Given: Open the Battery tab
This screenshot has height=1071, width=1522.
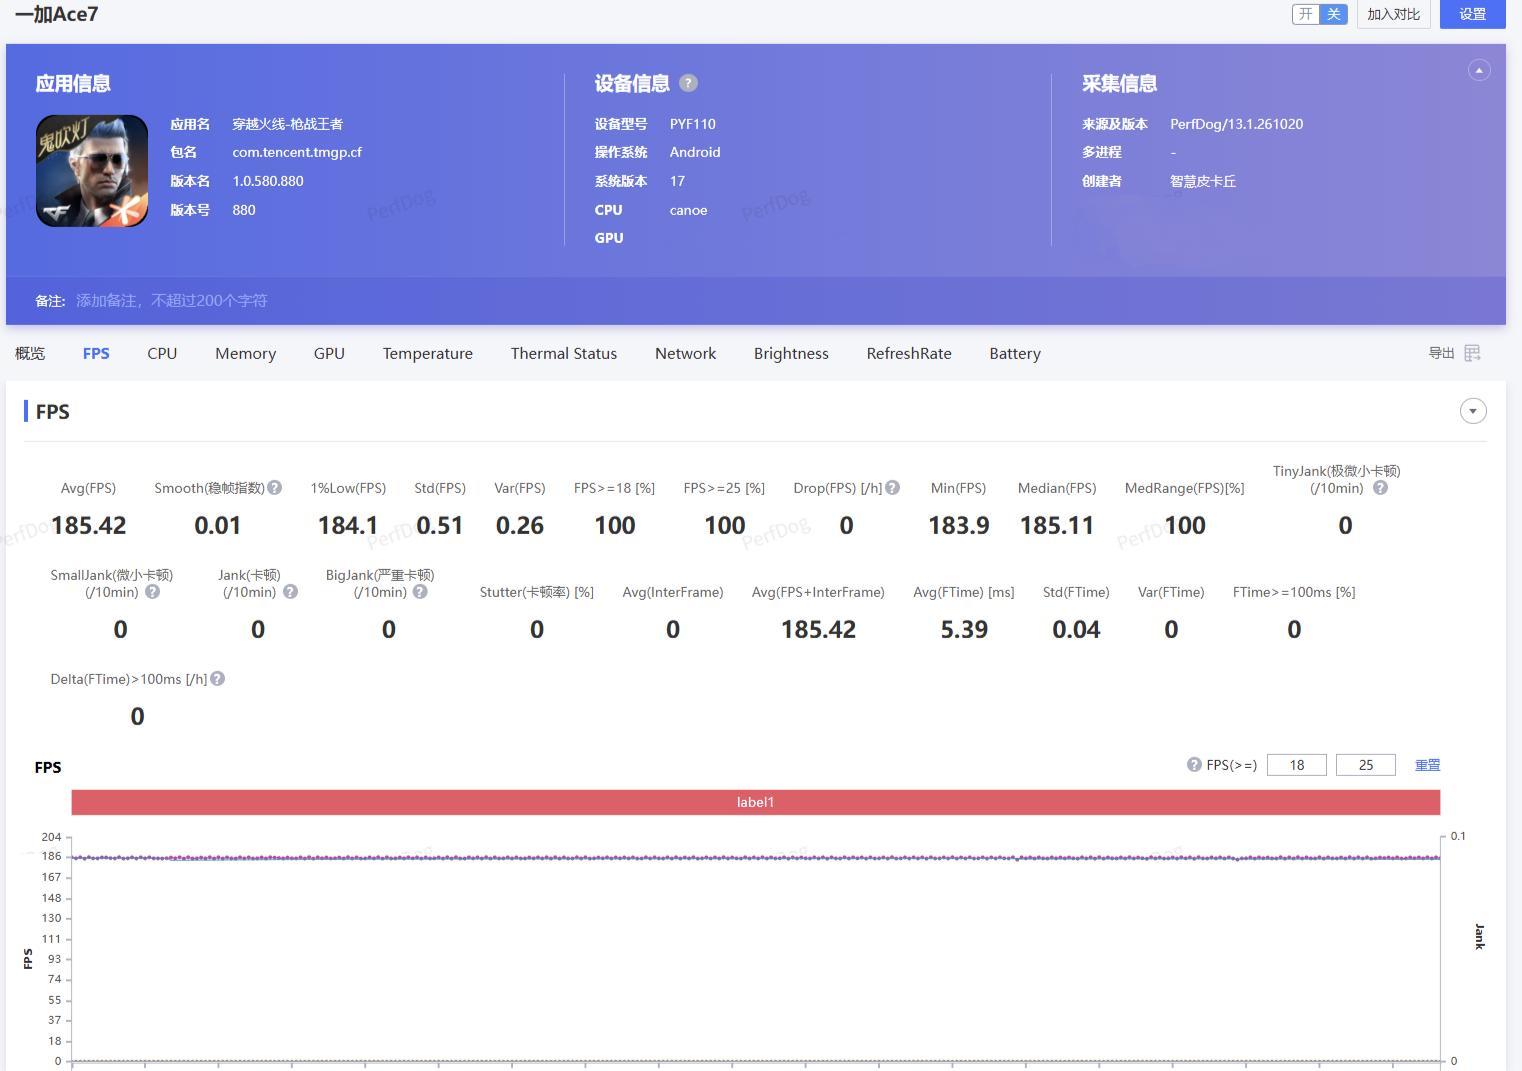Looking at the screenshot, I should 1015,353.
